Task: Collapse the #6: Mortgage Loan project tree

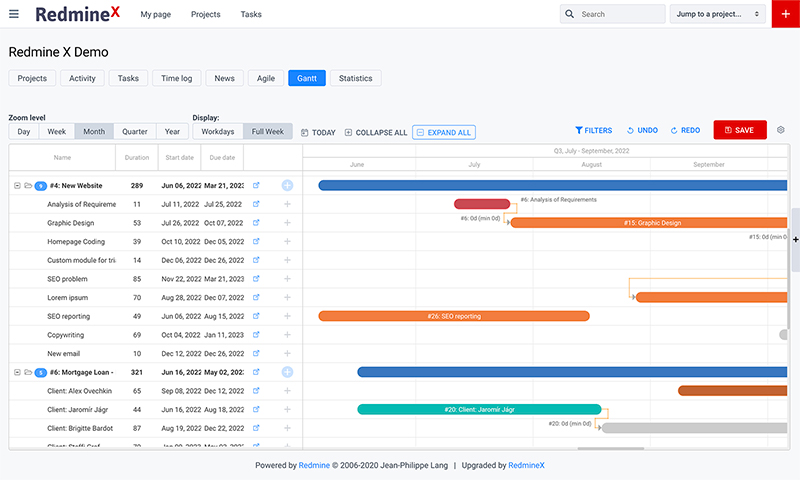Action: 17,372
